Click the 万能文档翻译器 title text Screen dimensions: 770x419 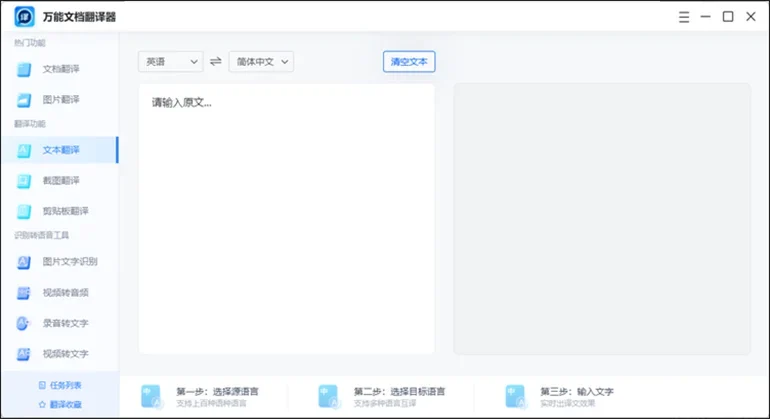coord(79,17)
